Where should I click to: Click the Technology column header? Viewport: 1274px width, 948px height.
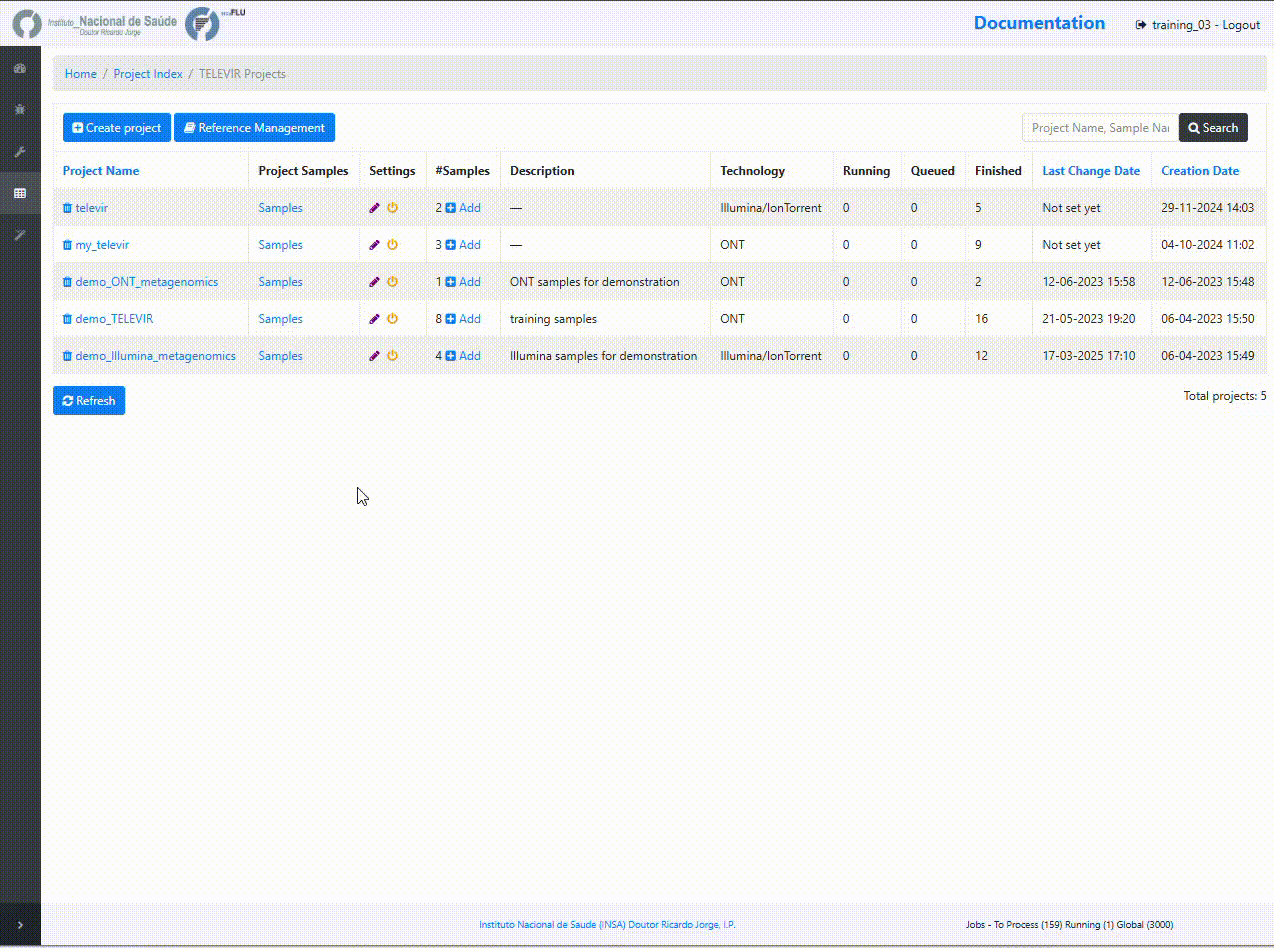[753, 171]
